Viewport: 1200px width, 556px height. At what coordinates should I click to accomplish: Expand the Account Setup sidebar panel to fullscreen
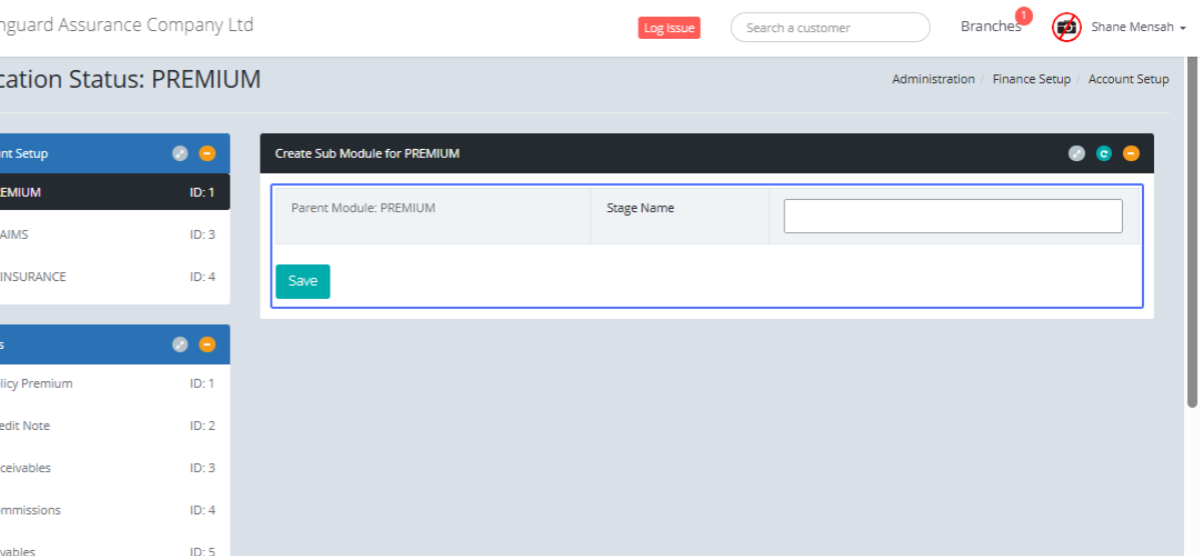(180, 154)
